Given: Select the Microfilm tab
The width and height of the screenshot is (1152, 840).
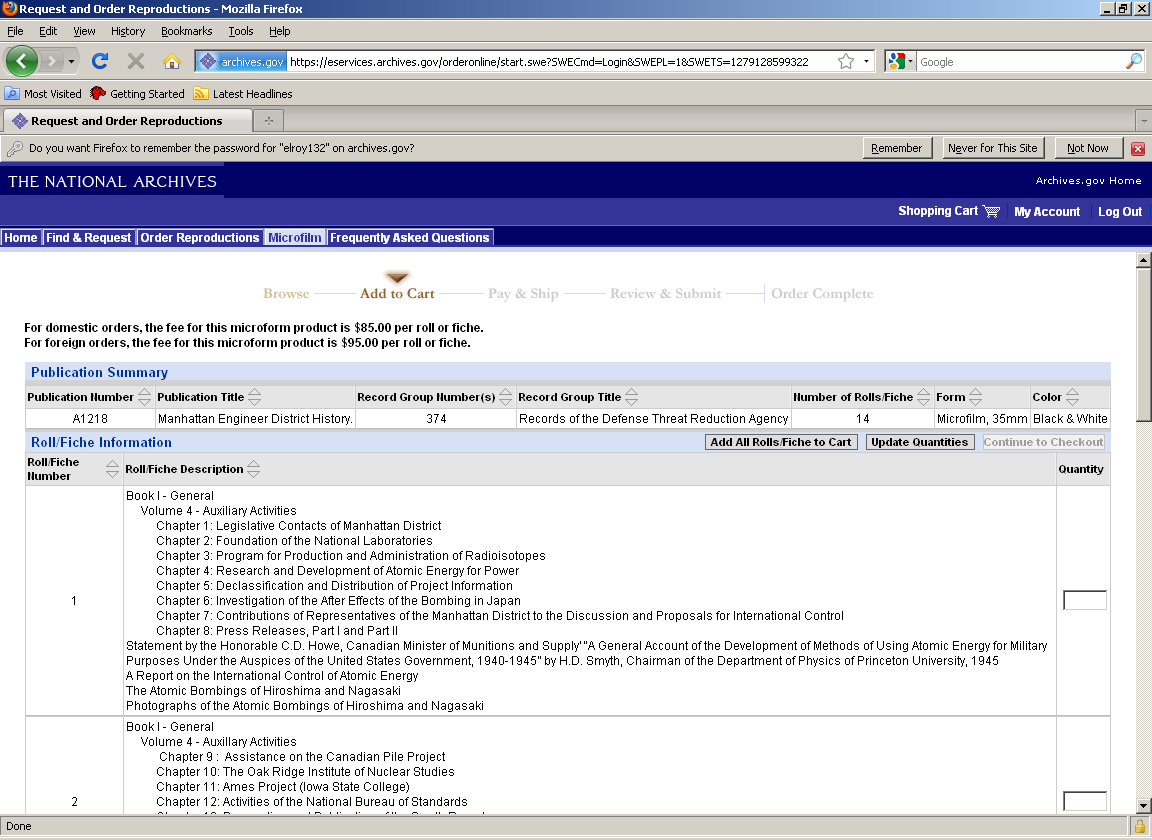Looking at the screenshot, I should (x=295, y=237).
